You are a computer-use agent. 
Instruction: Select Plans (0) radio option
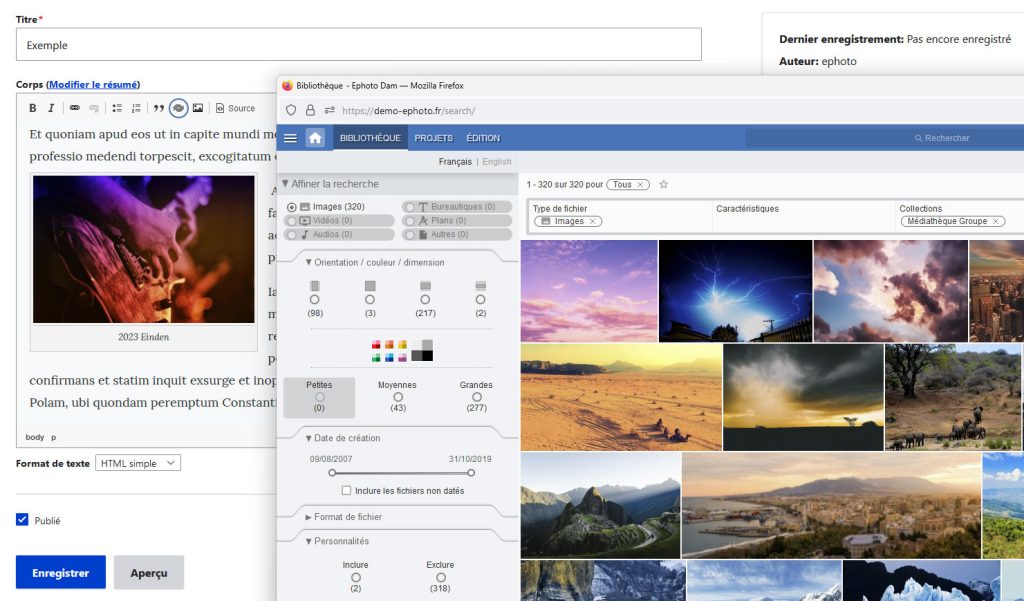[x=410, y=221]
